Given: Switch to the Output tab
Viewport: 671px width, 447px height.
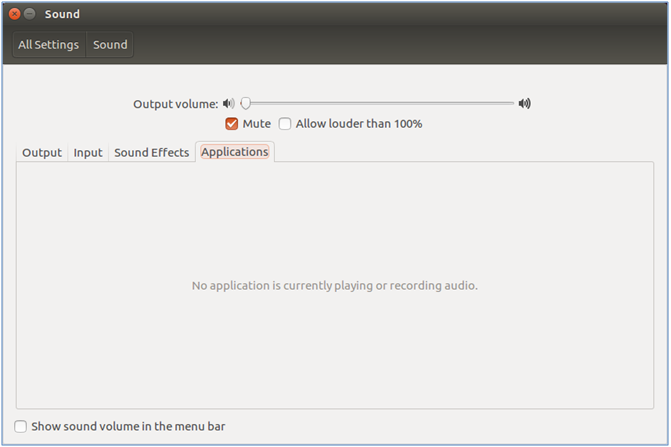Looking at the screenshot, I should [x=42, y=153].
